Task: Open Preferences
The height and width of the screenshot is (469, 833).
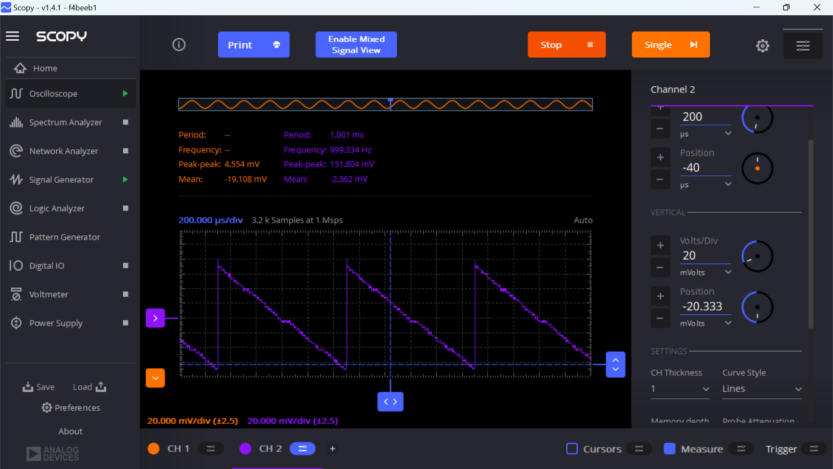Action: pos(71,408)
